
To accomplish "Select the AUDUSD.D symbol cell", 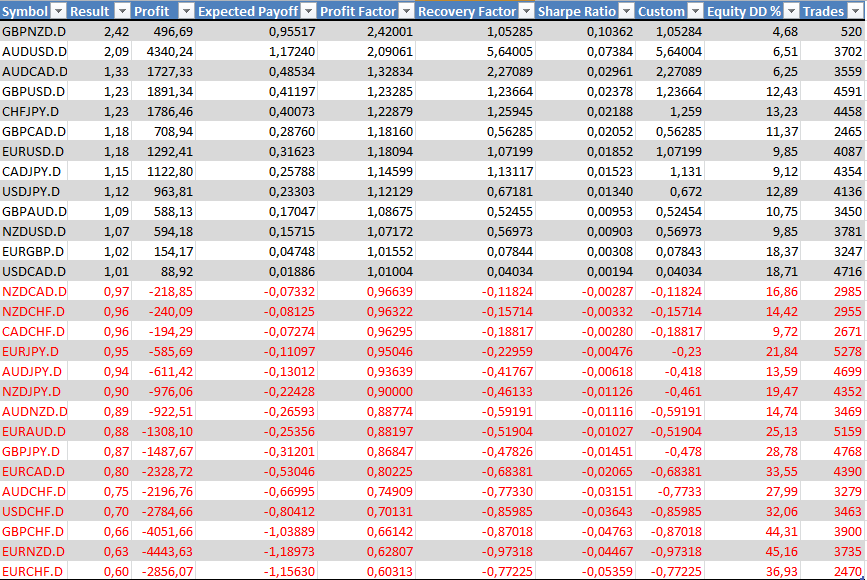I will click(34, 51).
